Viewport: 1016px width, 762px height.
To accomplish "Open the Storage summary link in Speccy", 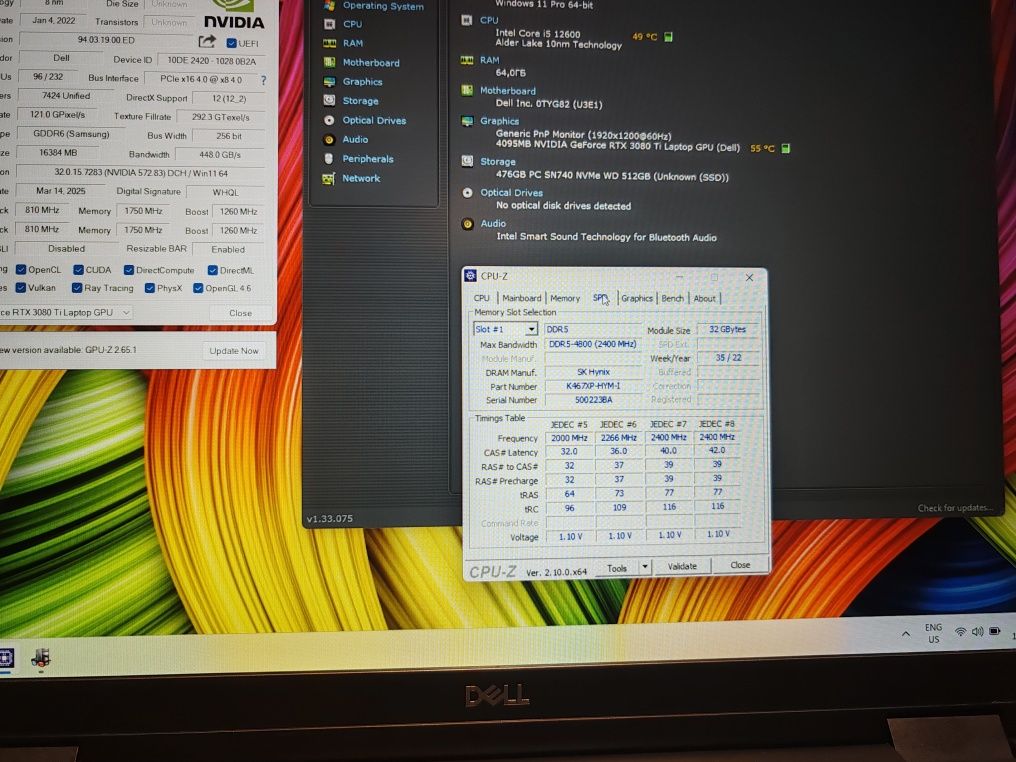I will (498, 162).
